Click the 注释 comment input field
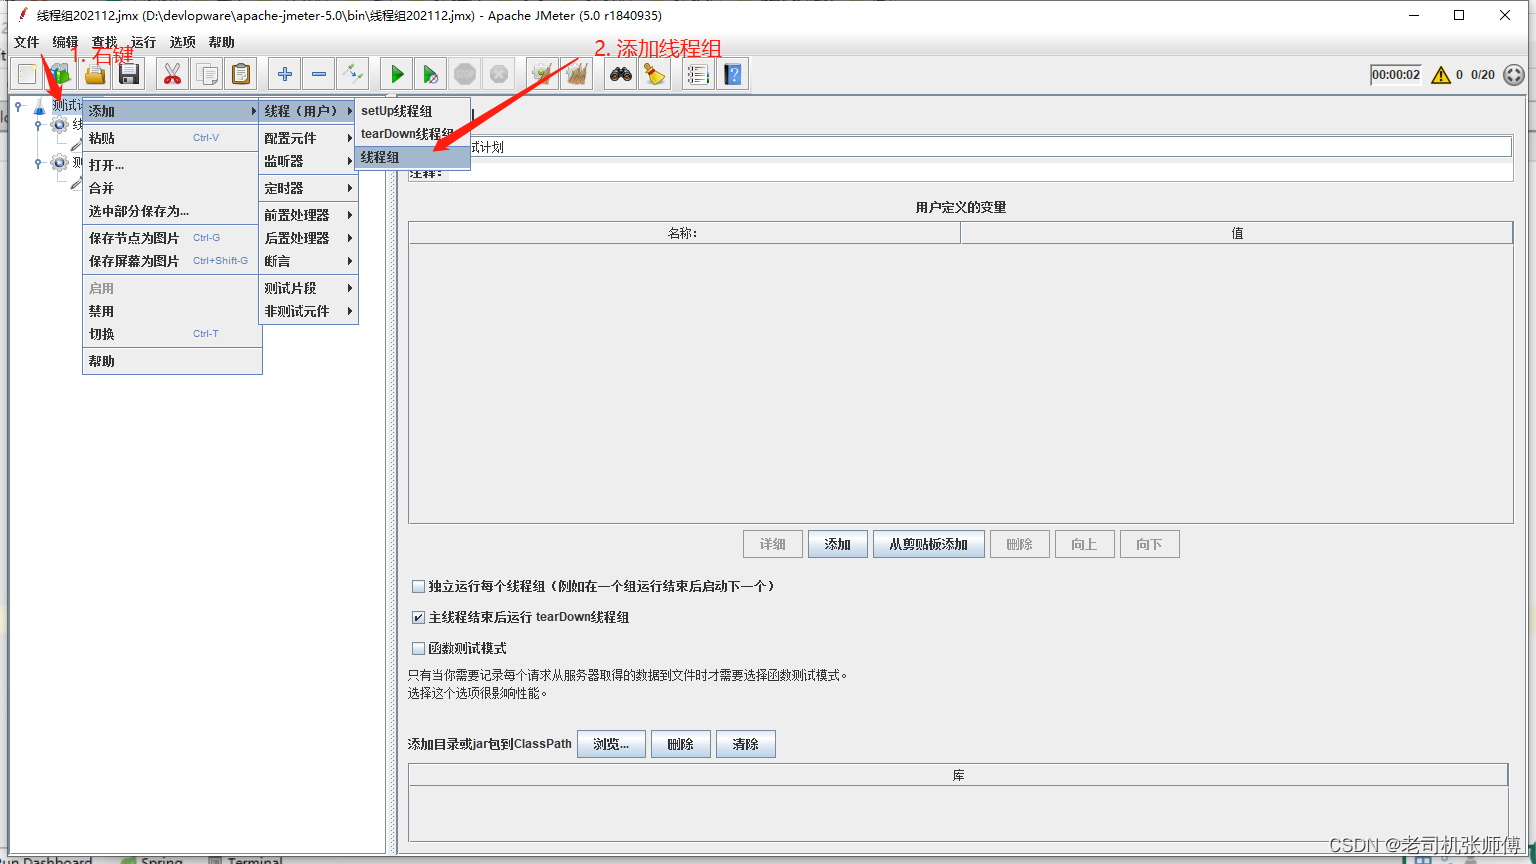Screen dimensions: 1536x864 pos(980,172)
